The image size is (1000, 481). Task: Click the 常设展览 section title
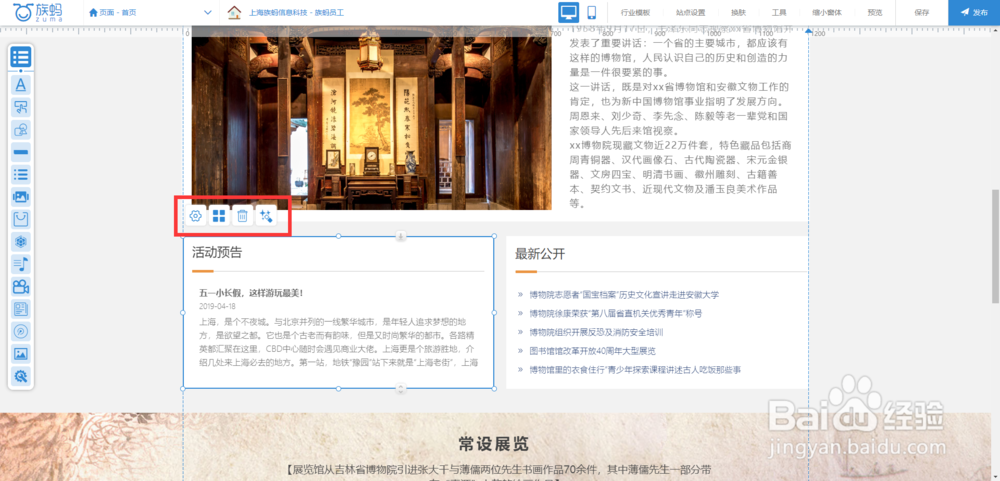point(494,443)
